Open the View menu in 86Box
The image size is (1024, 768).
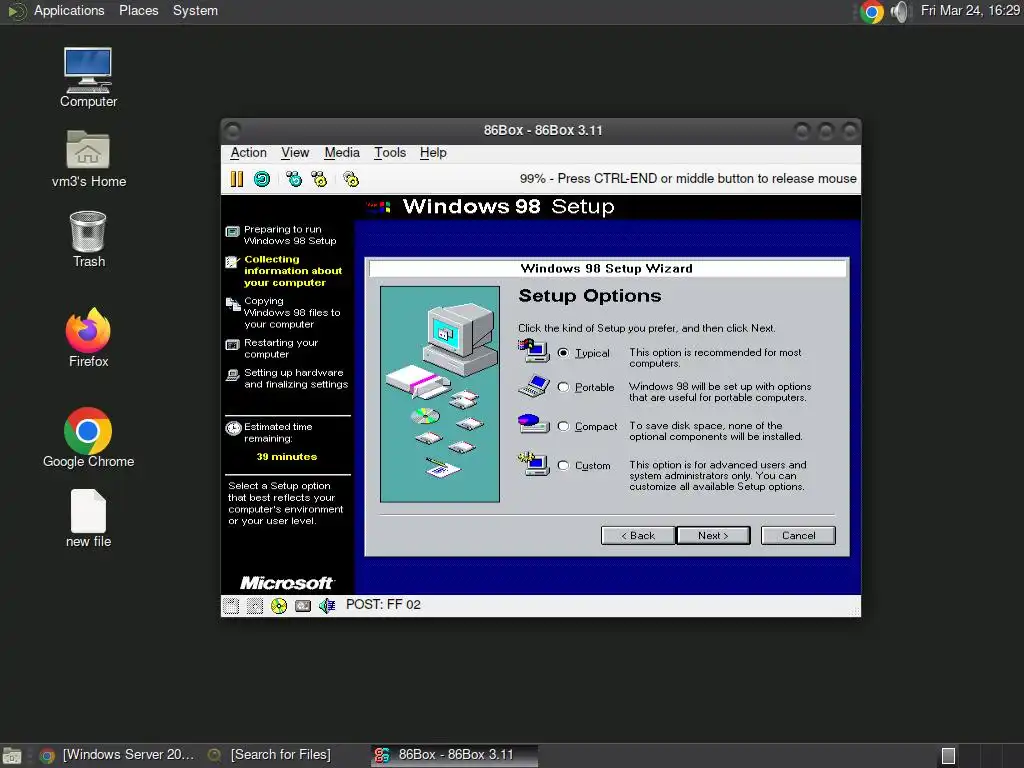(295, 153)
